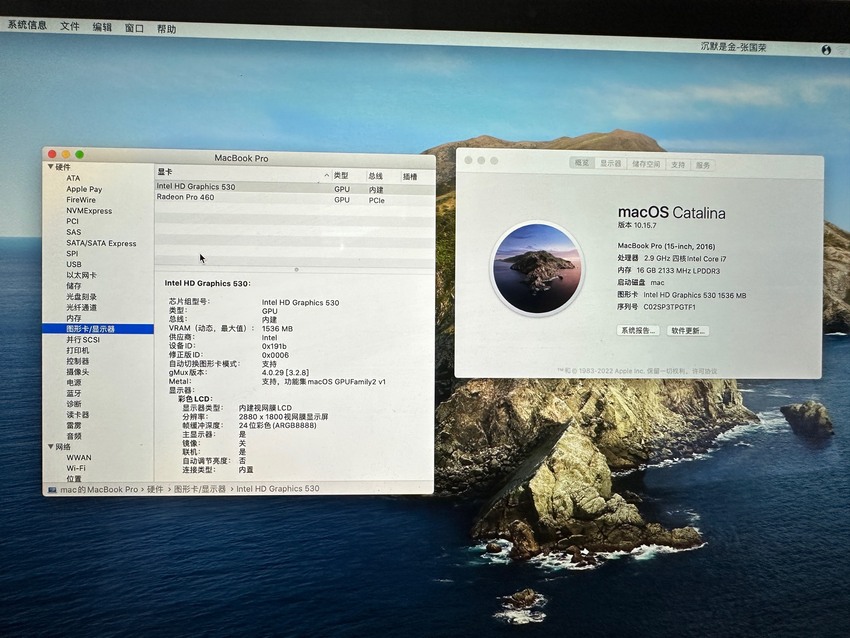
Task: Select 诊断 in the sidebar
Action: [74, 404]
